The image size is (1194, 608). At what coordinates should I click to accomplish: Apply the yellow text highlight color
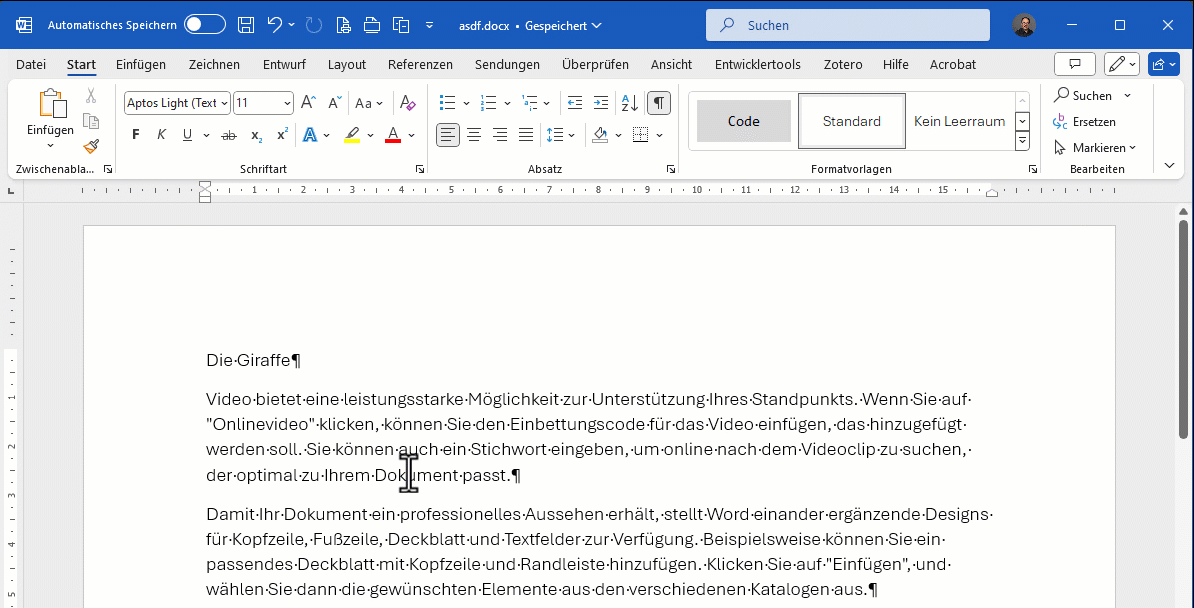[x=351, y=135]
